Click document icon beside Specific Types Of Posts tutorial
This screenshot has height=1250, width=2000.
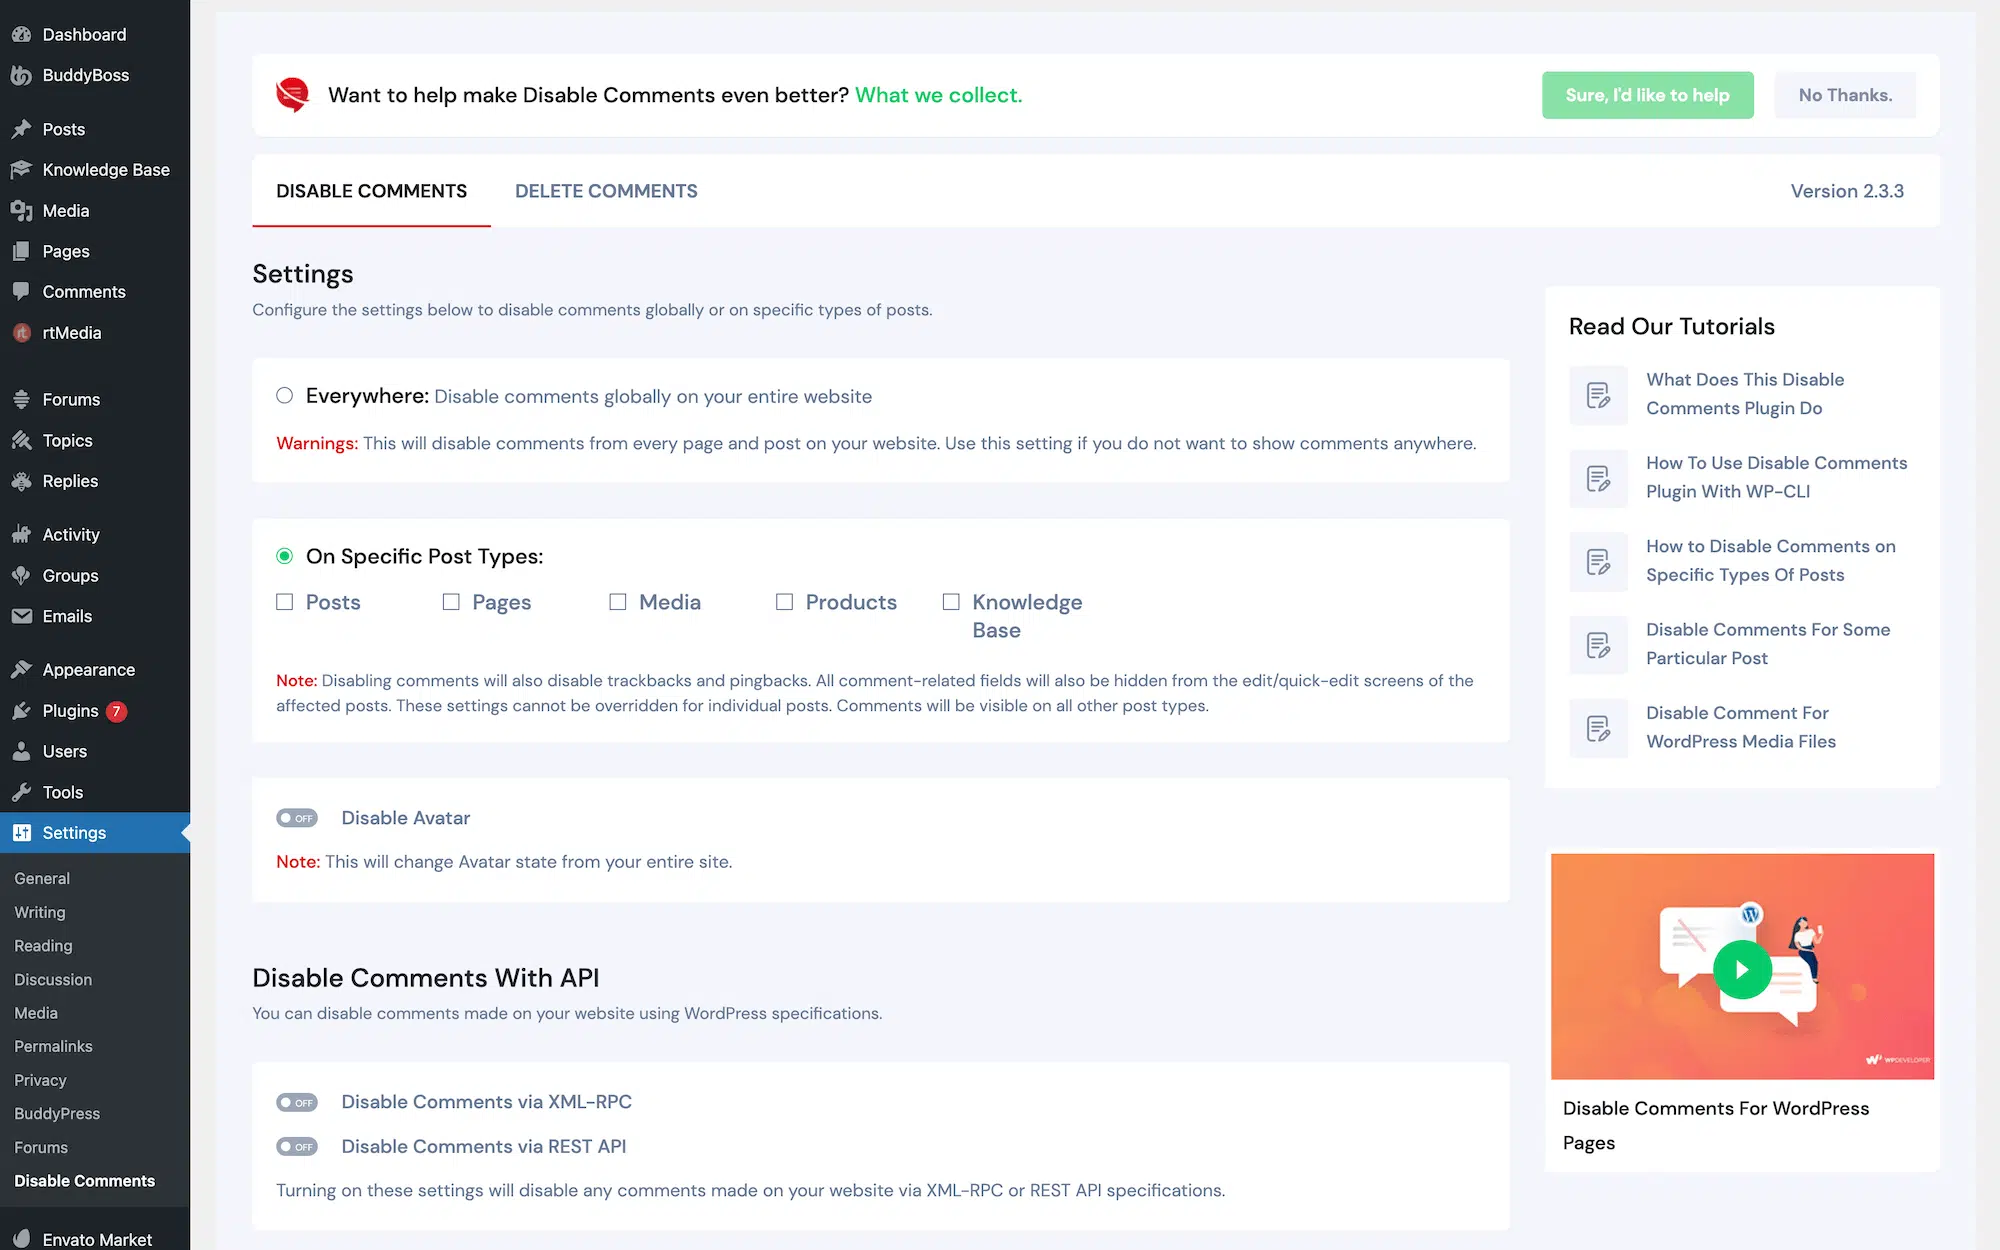point(1598,561)
